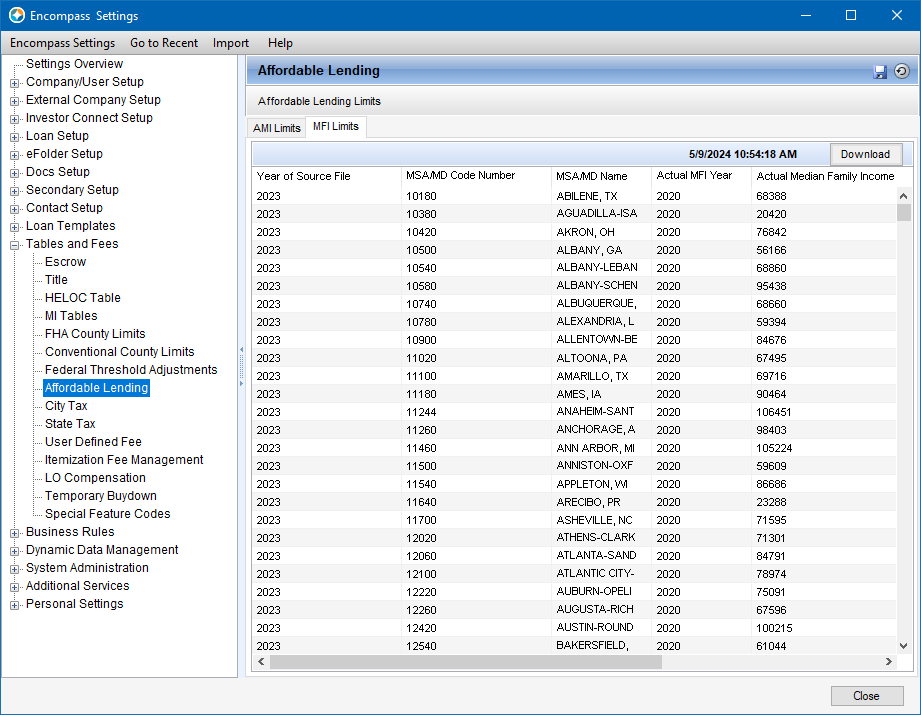This screenshot has height=715, width=921.
Task: Select Special Feature Codes
Action: pos(107,513)
